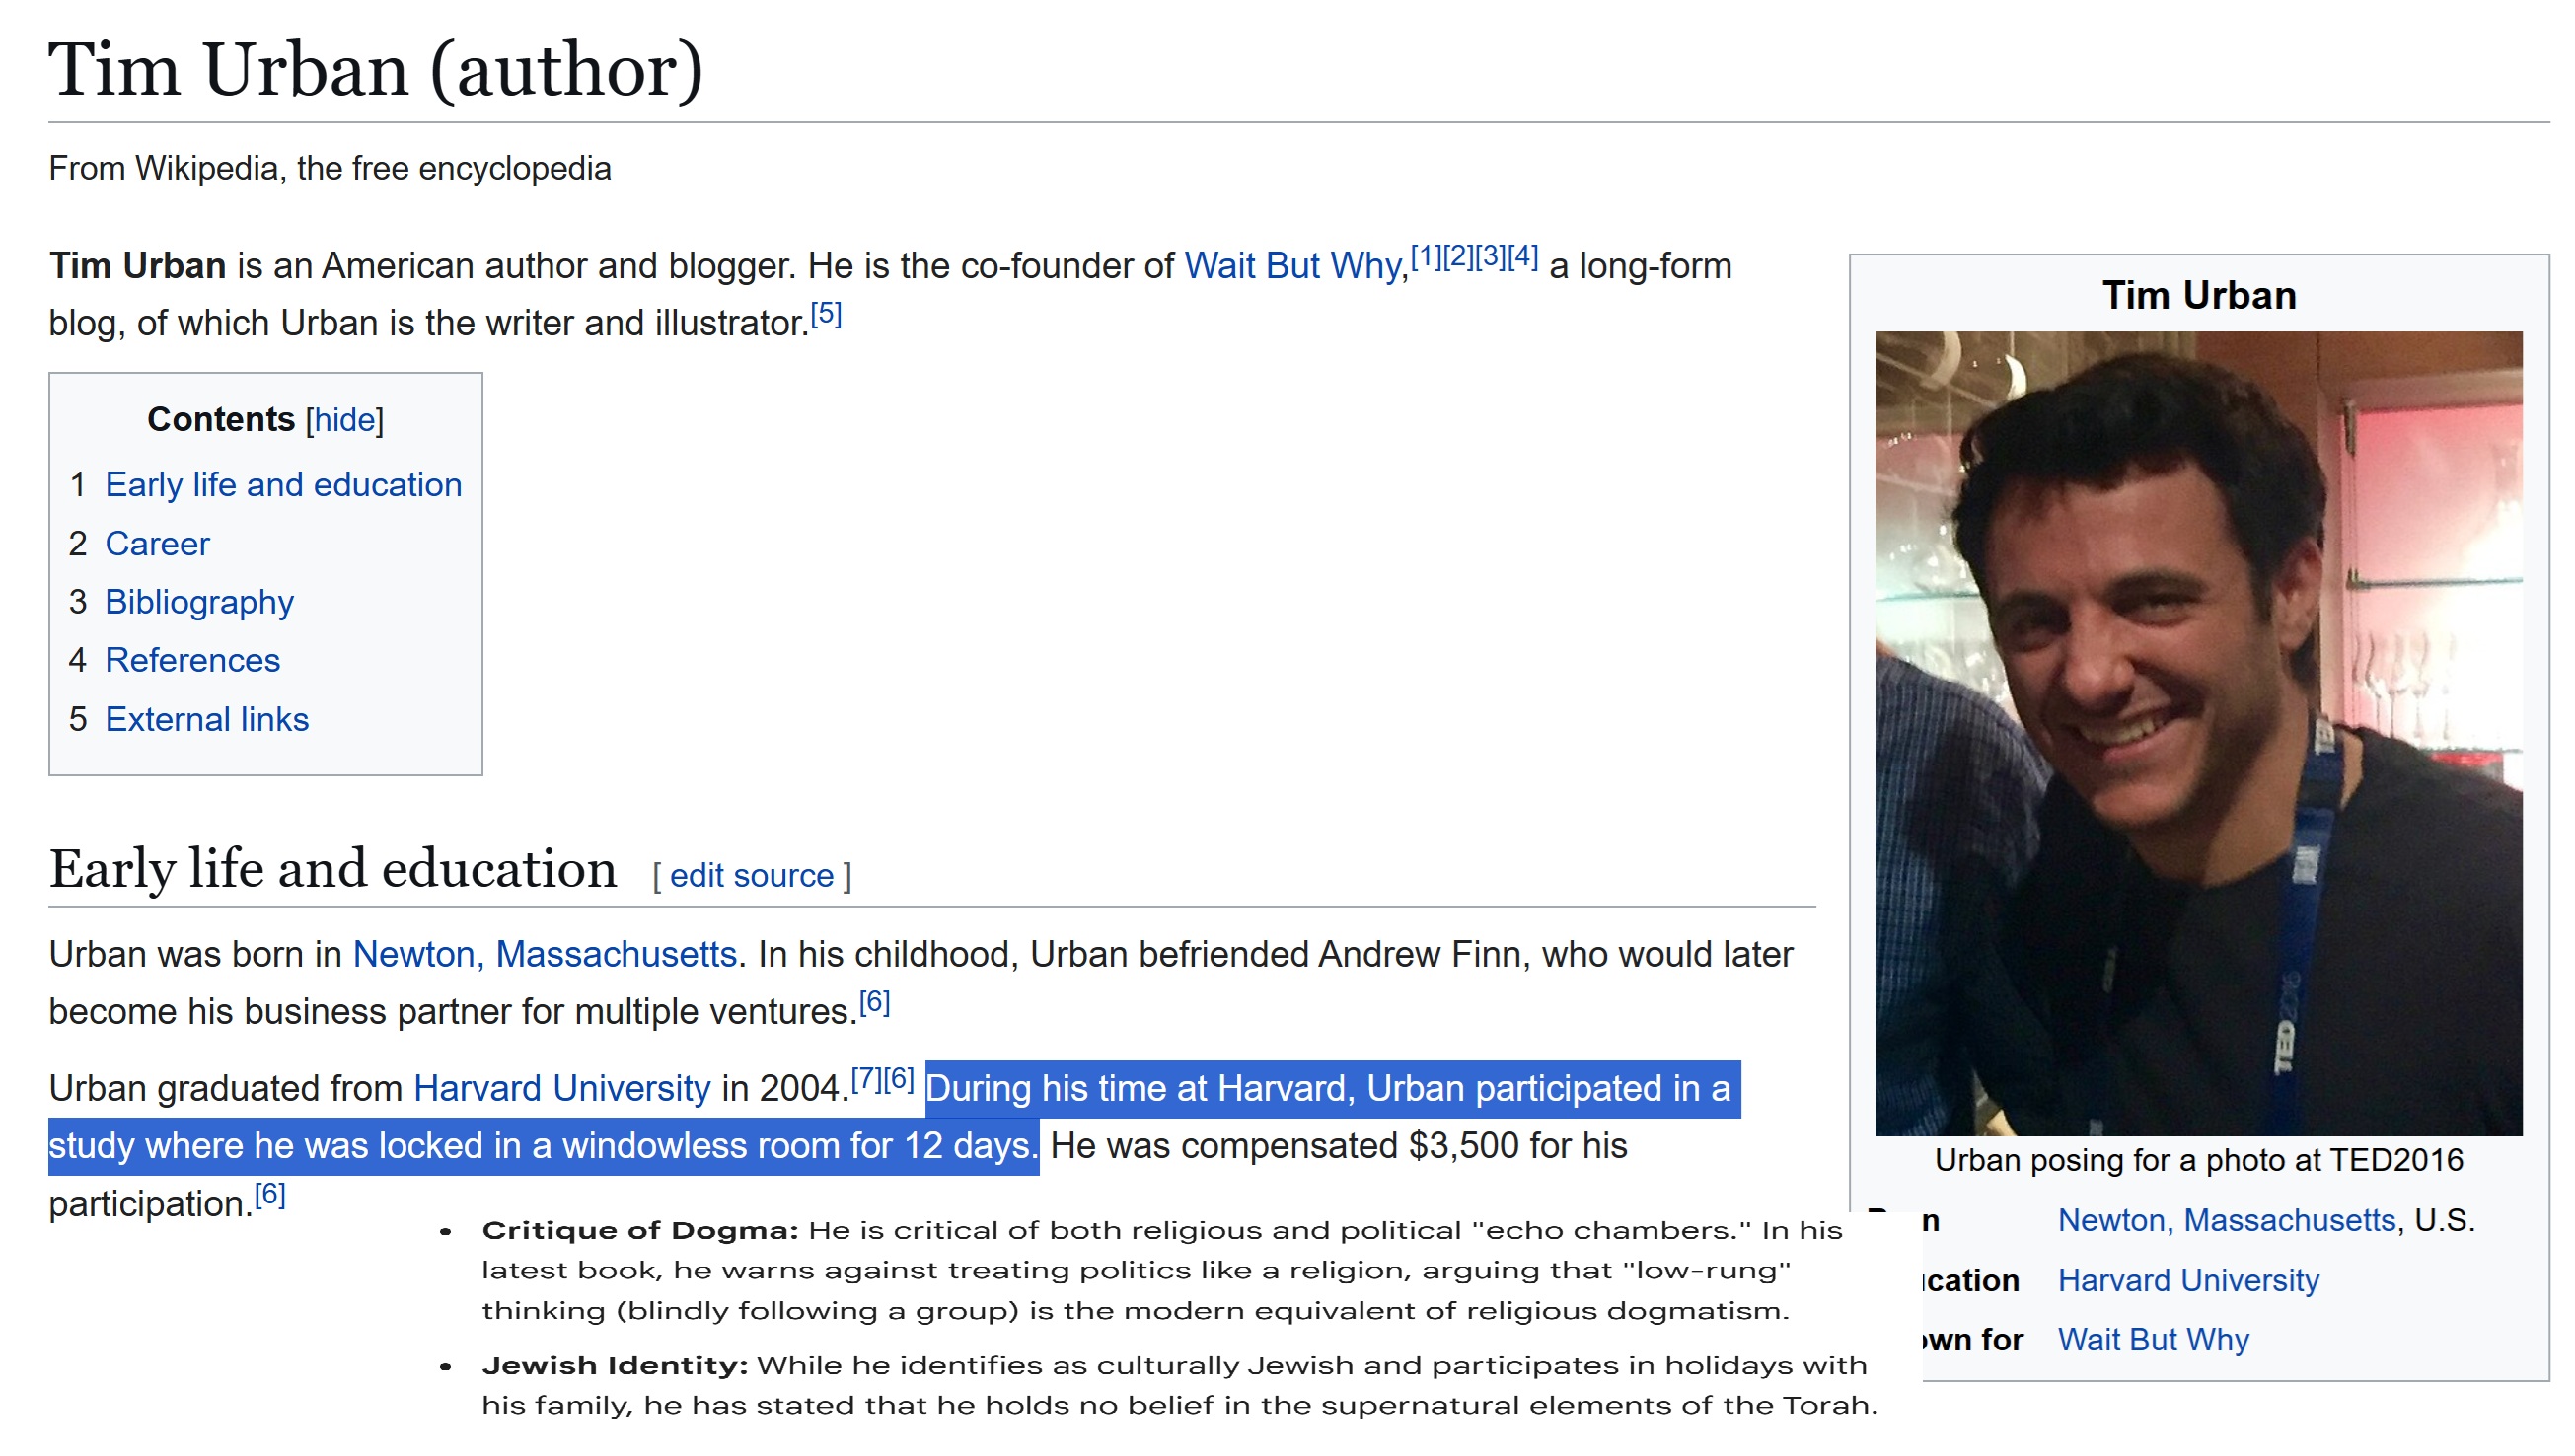Click citation [6] after participation
The image size is (2575, 1456).
click(x=270, y=1194)
